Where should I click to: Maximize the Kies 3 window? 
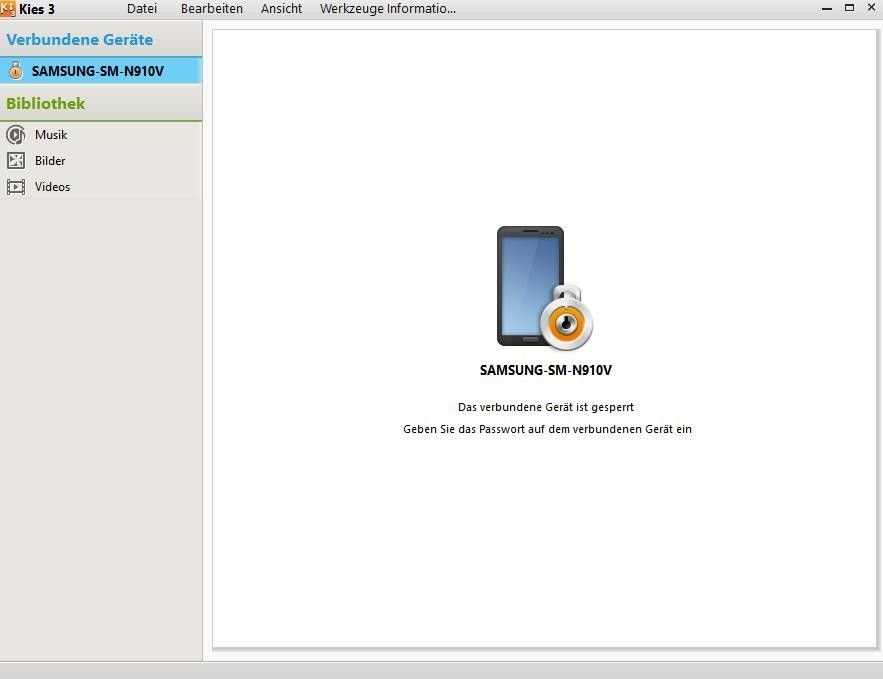click(849, 8)
